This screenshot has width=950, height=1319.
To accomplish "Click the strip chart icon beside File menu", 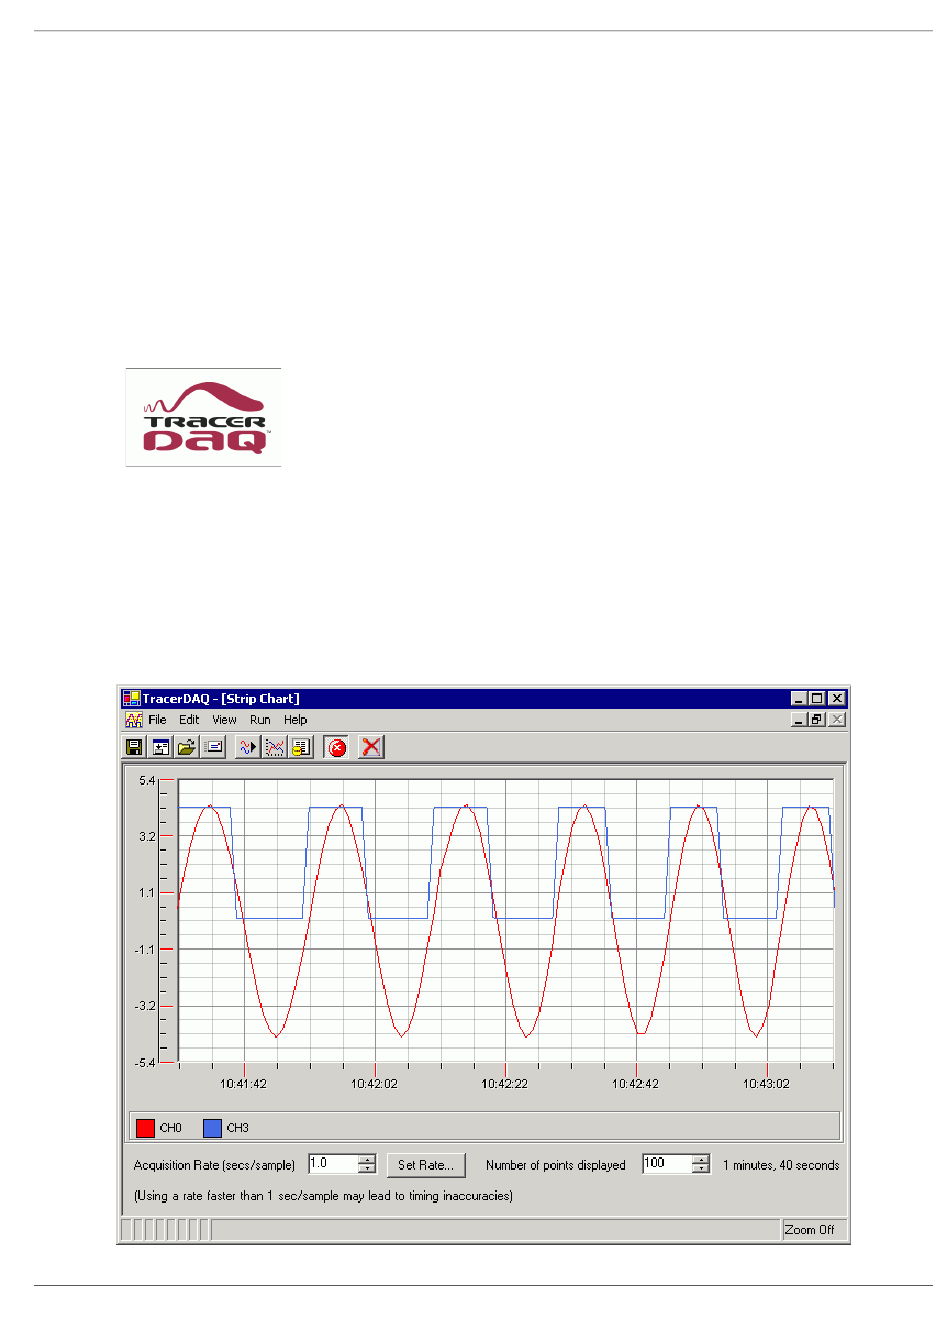I will pos(133,720).
